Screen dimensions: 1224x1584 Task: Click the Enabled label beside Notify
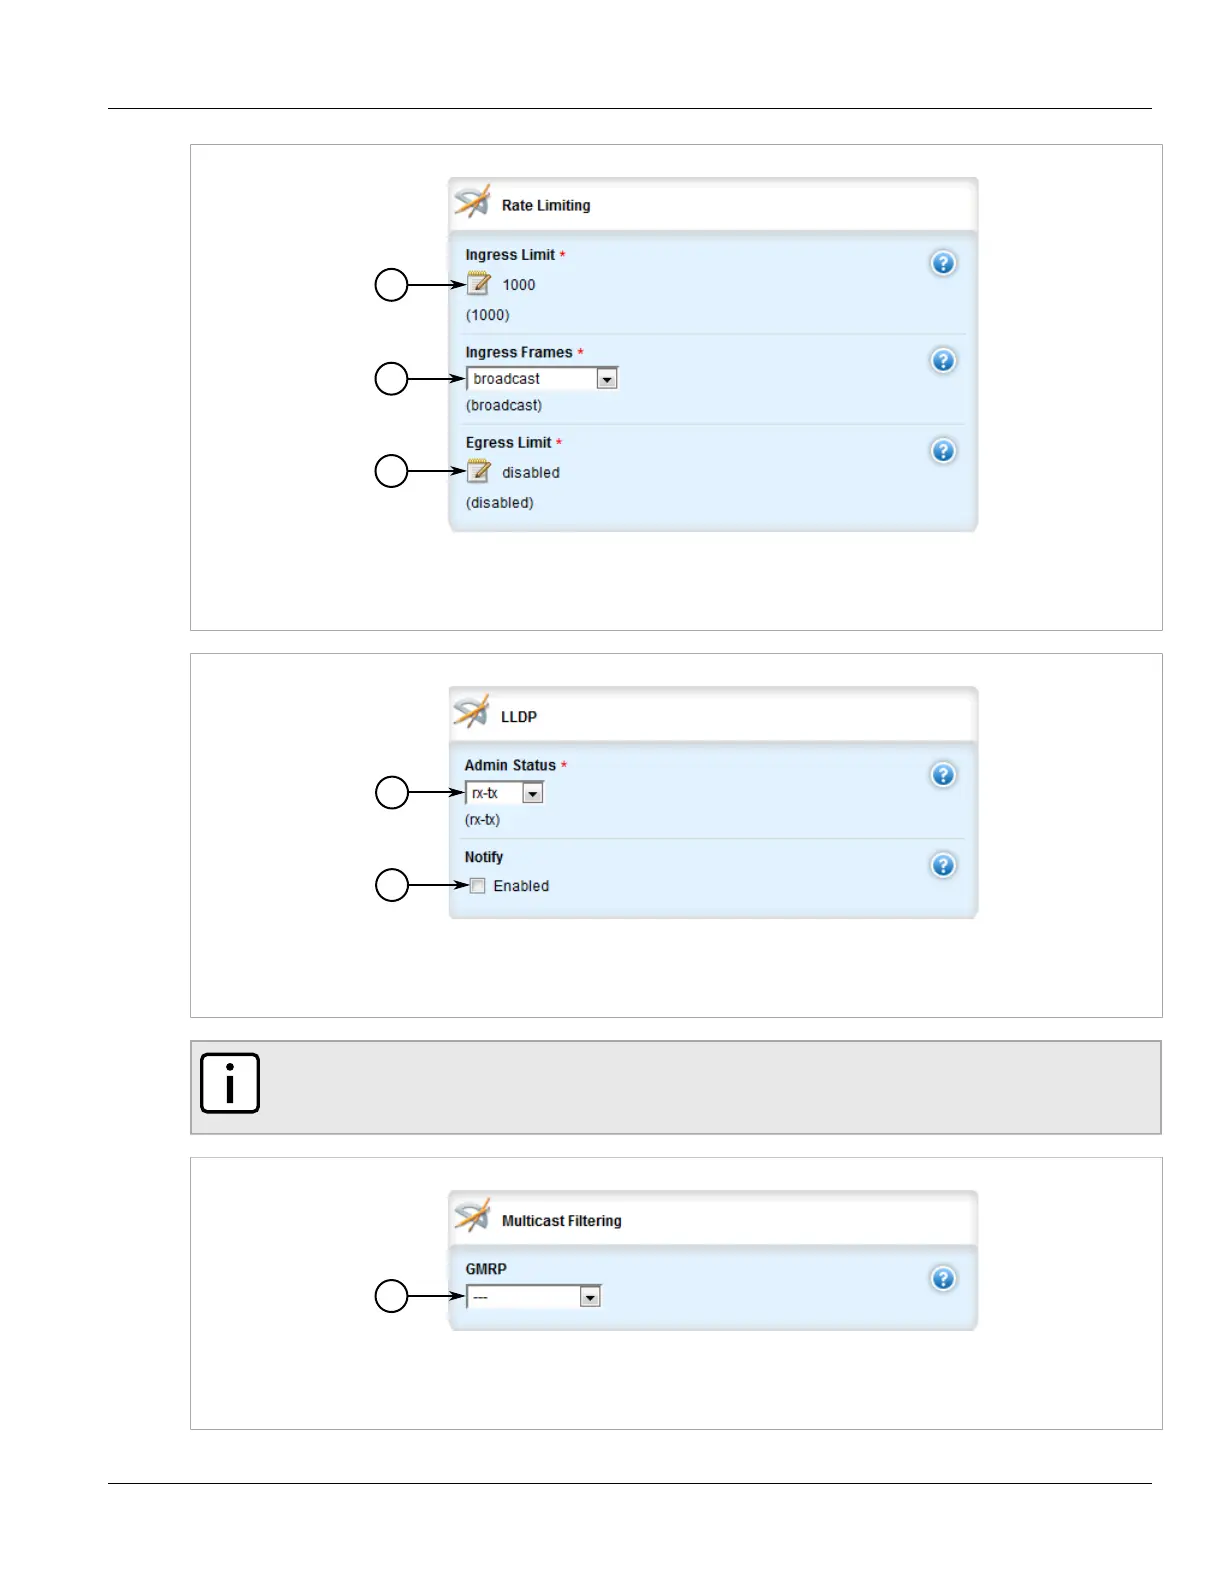pyautogui.click(x=521, y=886)
